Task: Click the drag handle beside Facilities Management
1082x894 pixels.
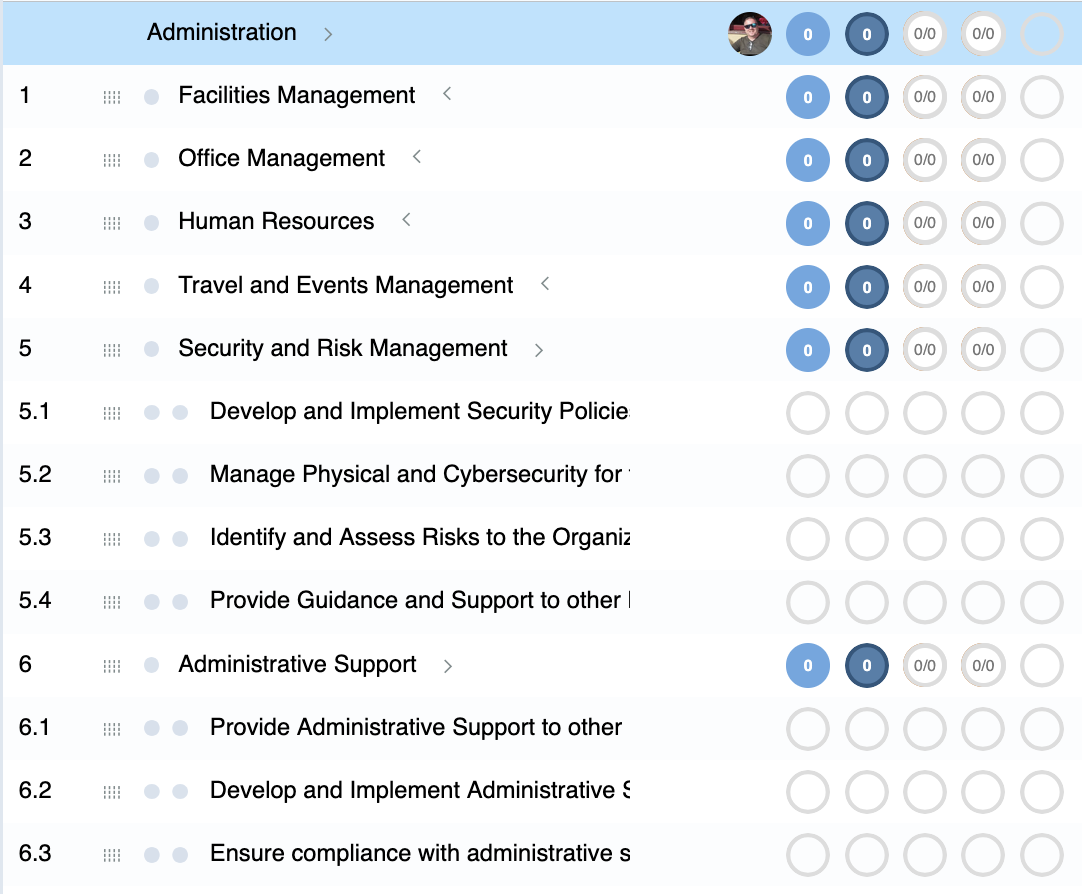Action: (x=111, y=96)
